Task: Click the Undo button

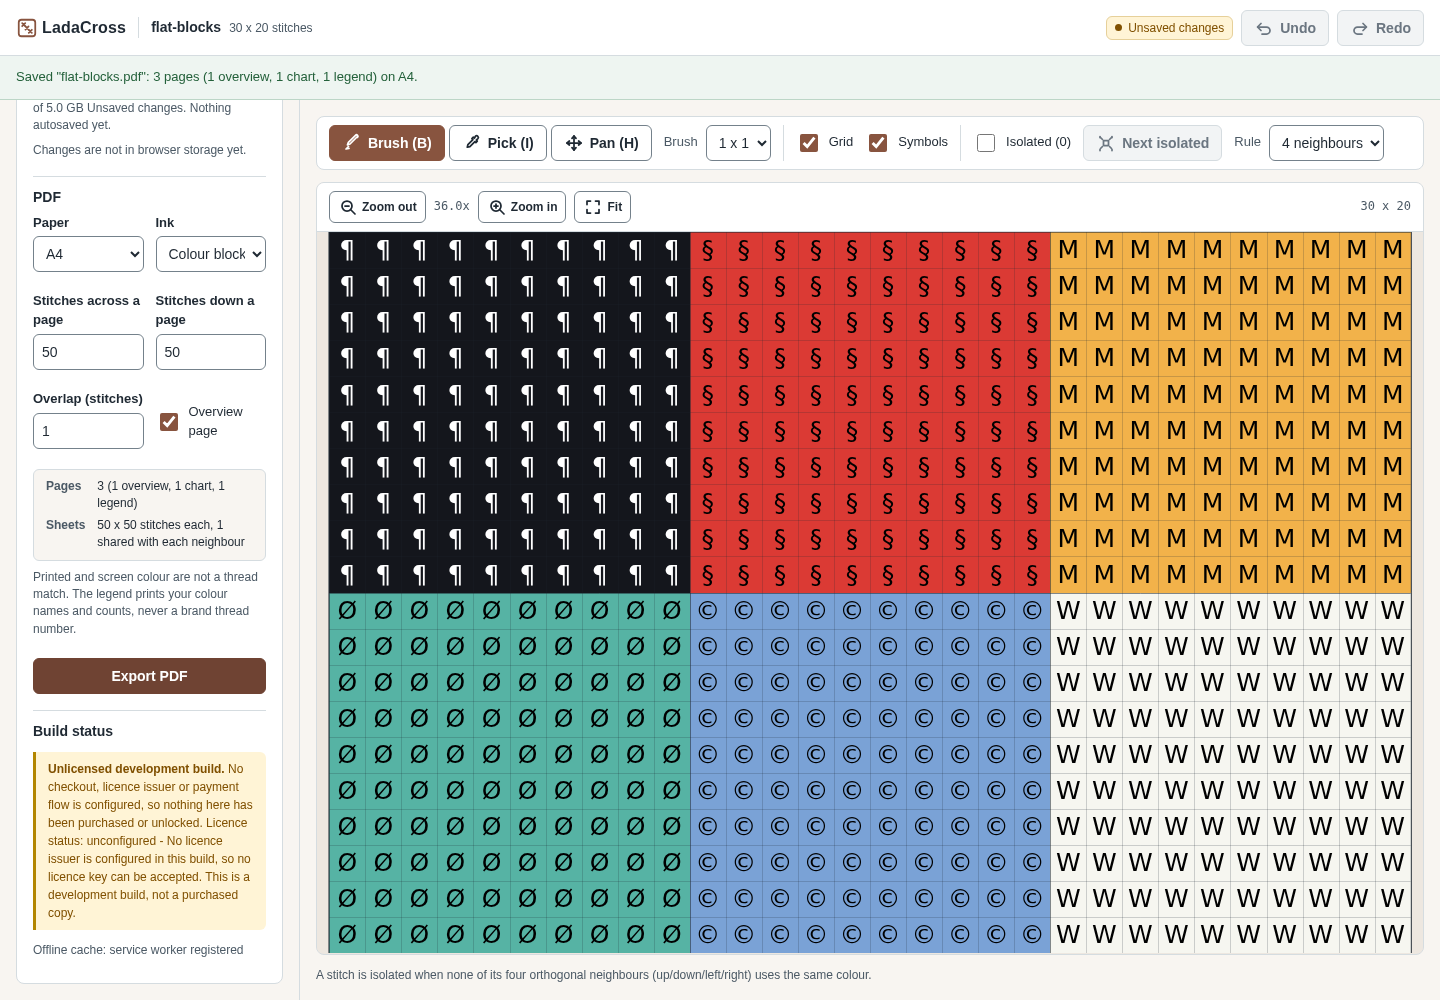Action: tap(1285, 28)
